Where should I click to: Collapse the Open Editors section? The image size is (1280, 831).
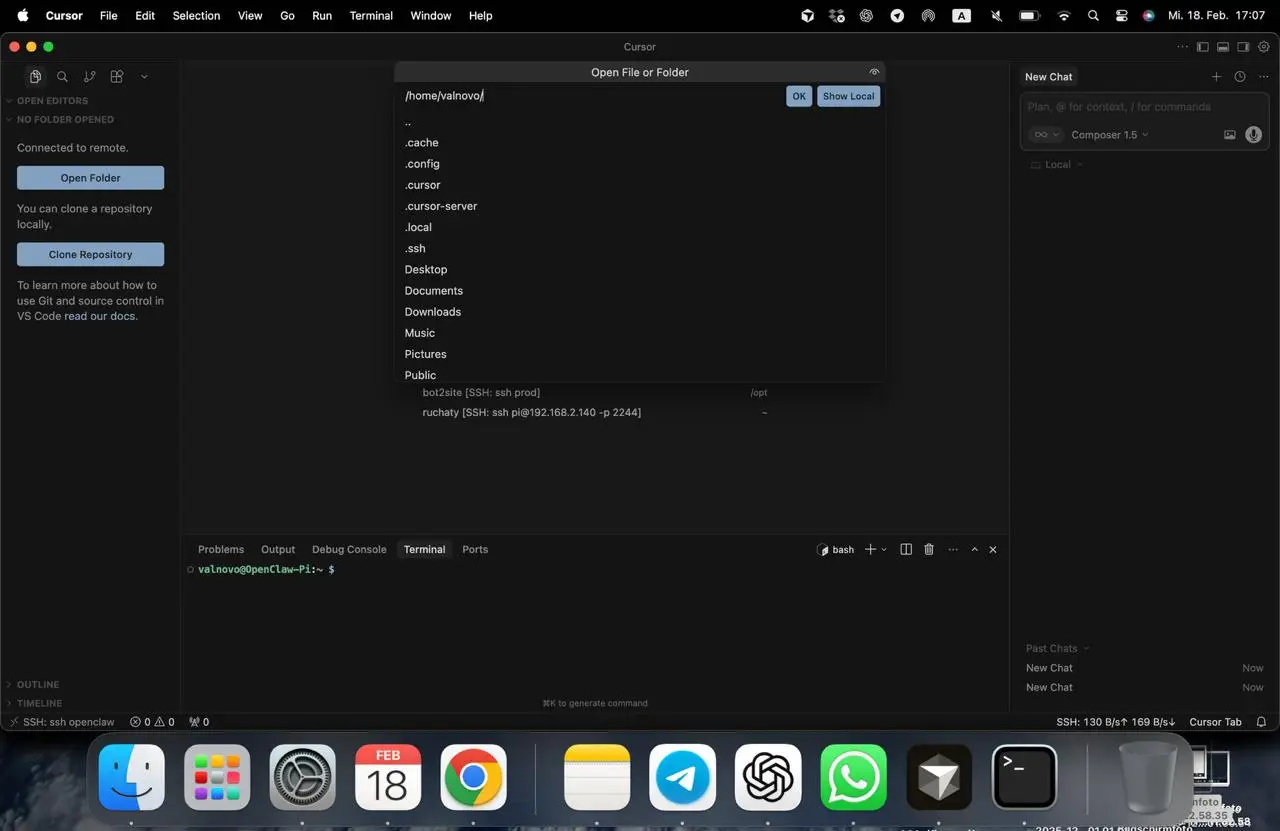coord(52,101)
